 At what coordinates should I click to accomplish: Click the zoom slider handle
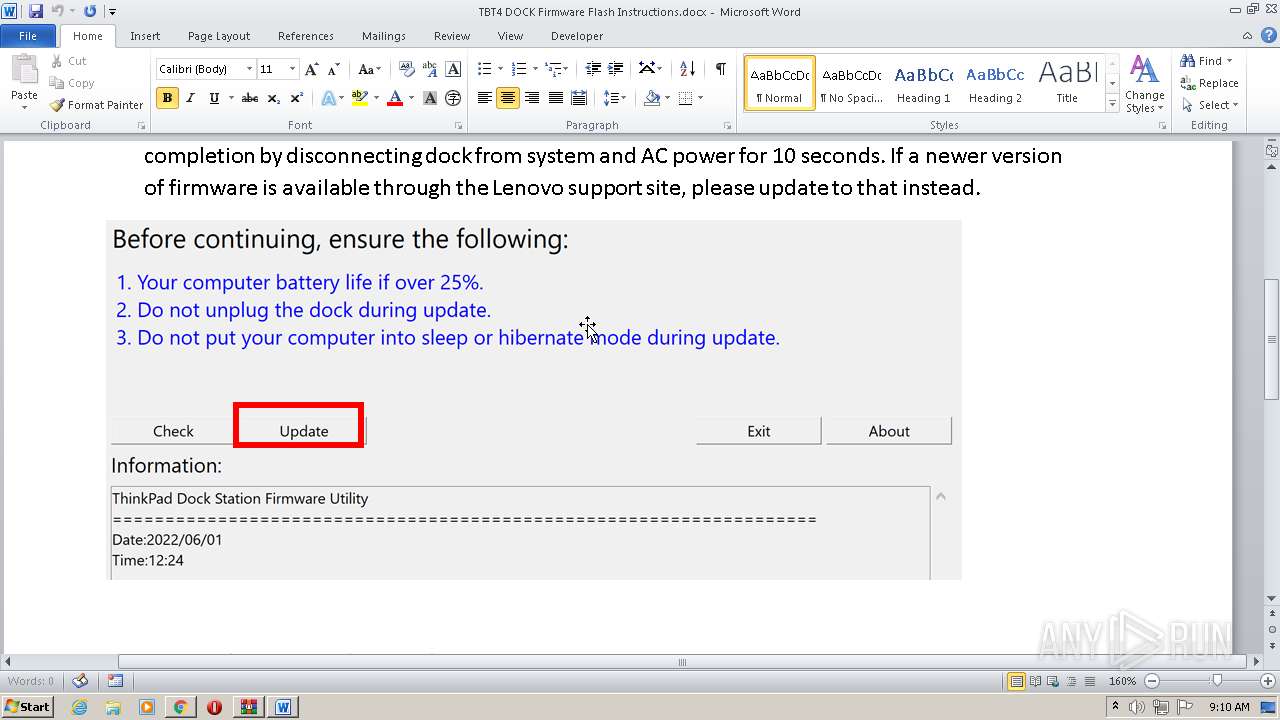[1217, 681]
